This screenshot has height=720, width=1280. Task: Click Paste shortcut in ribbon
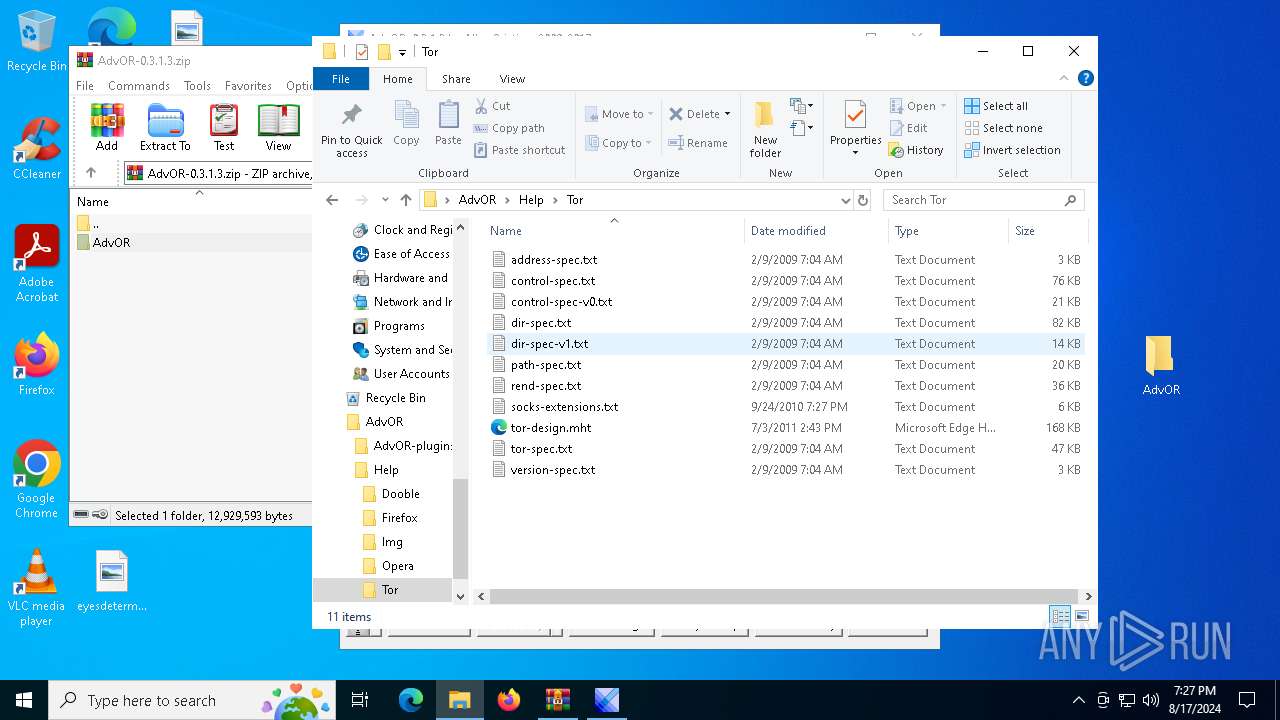click(x=519, y=150)
